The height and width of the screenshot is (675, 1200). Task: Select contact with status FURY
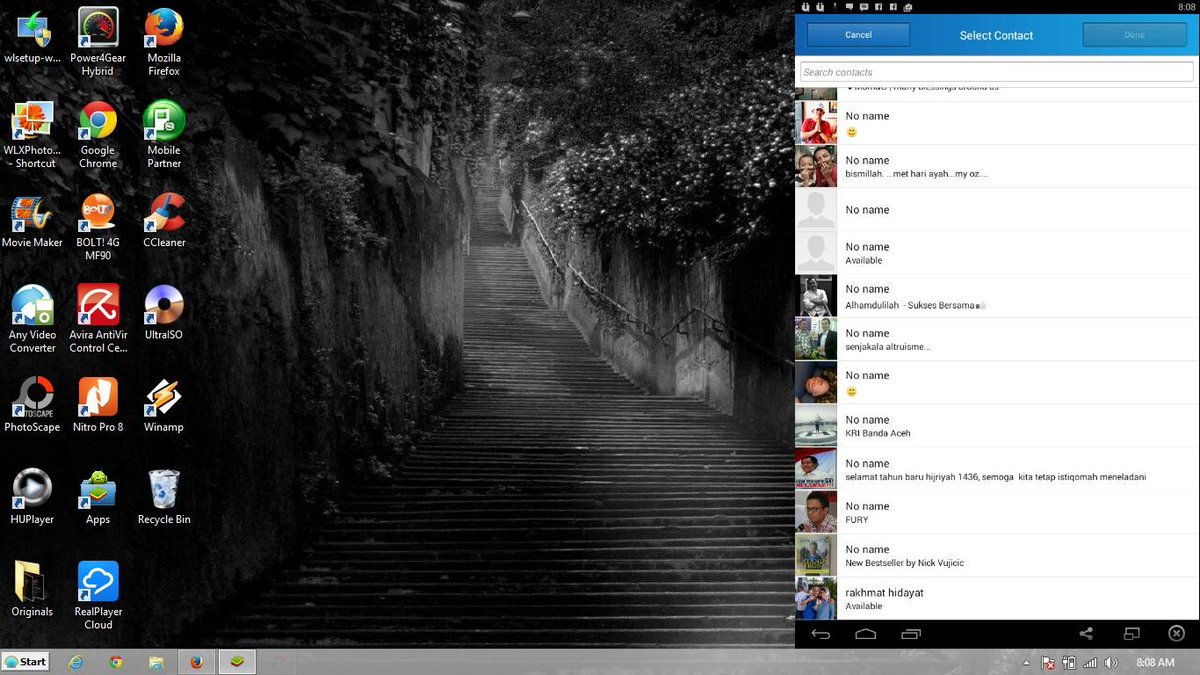point(997,512)
